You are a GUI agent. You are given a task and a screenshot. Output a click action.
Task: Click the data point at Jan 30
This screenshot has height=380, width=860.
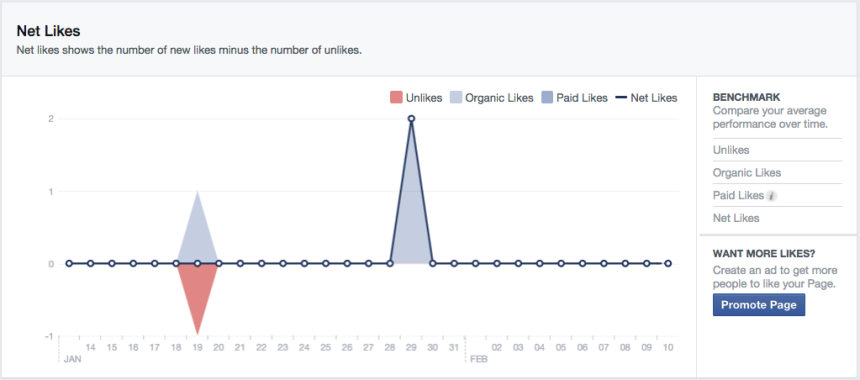tap(433, 263)
